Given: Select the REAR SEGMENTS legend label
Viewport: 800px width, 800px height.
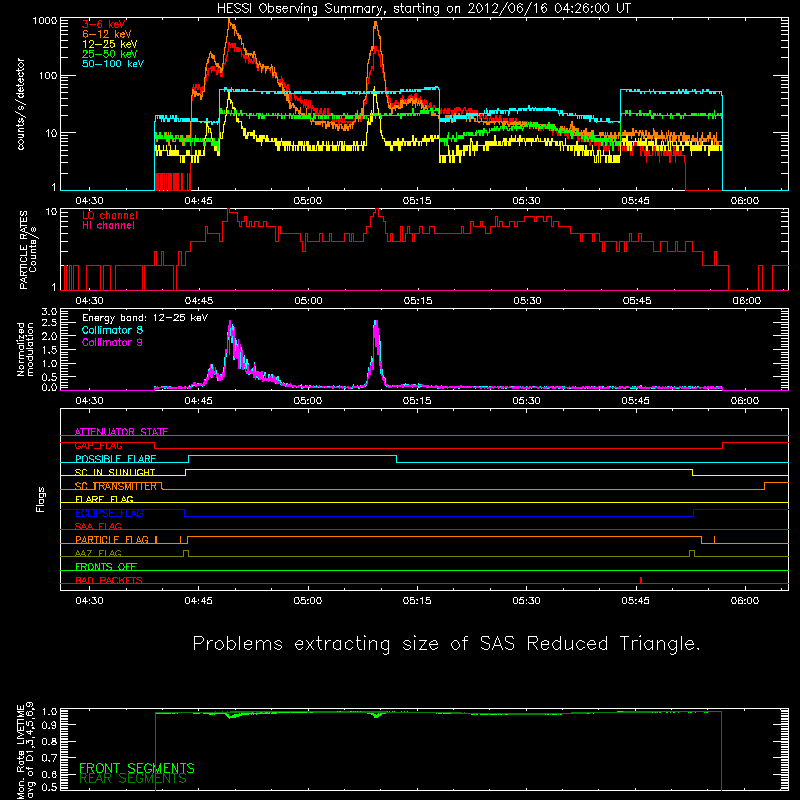Looking at the screenshot, I should (x=133, y=779).
